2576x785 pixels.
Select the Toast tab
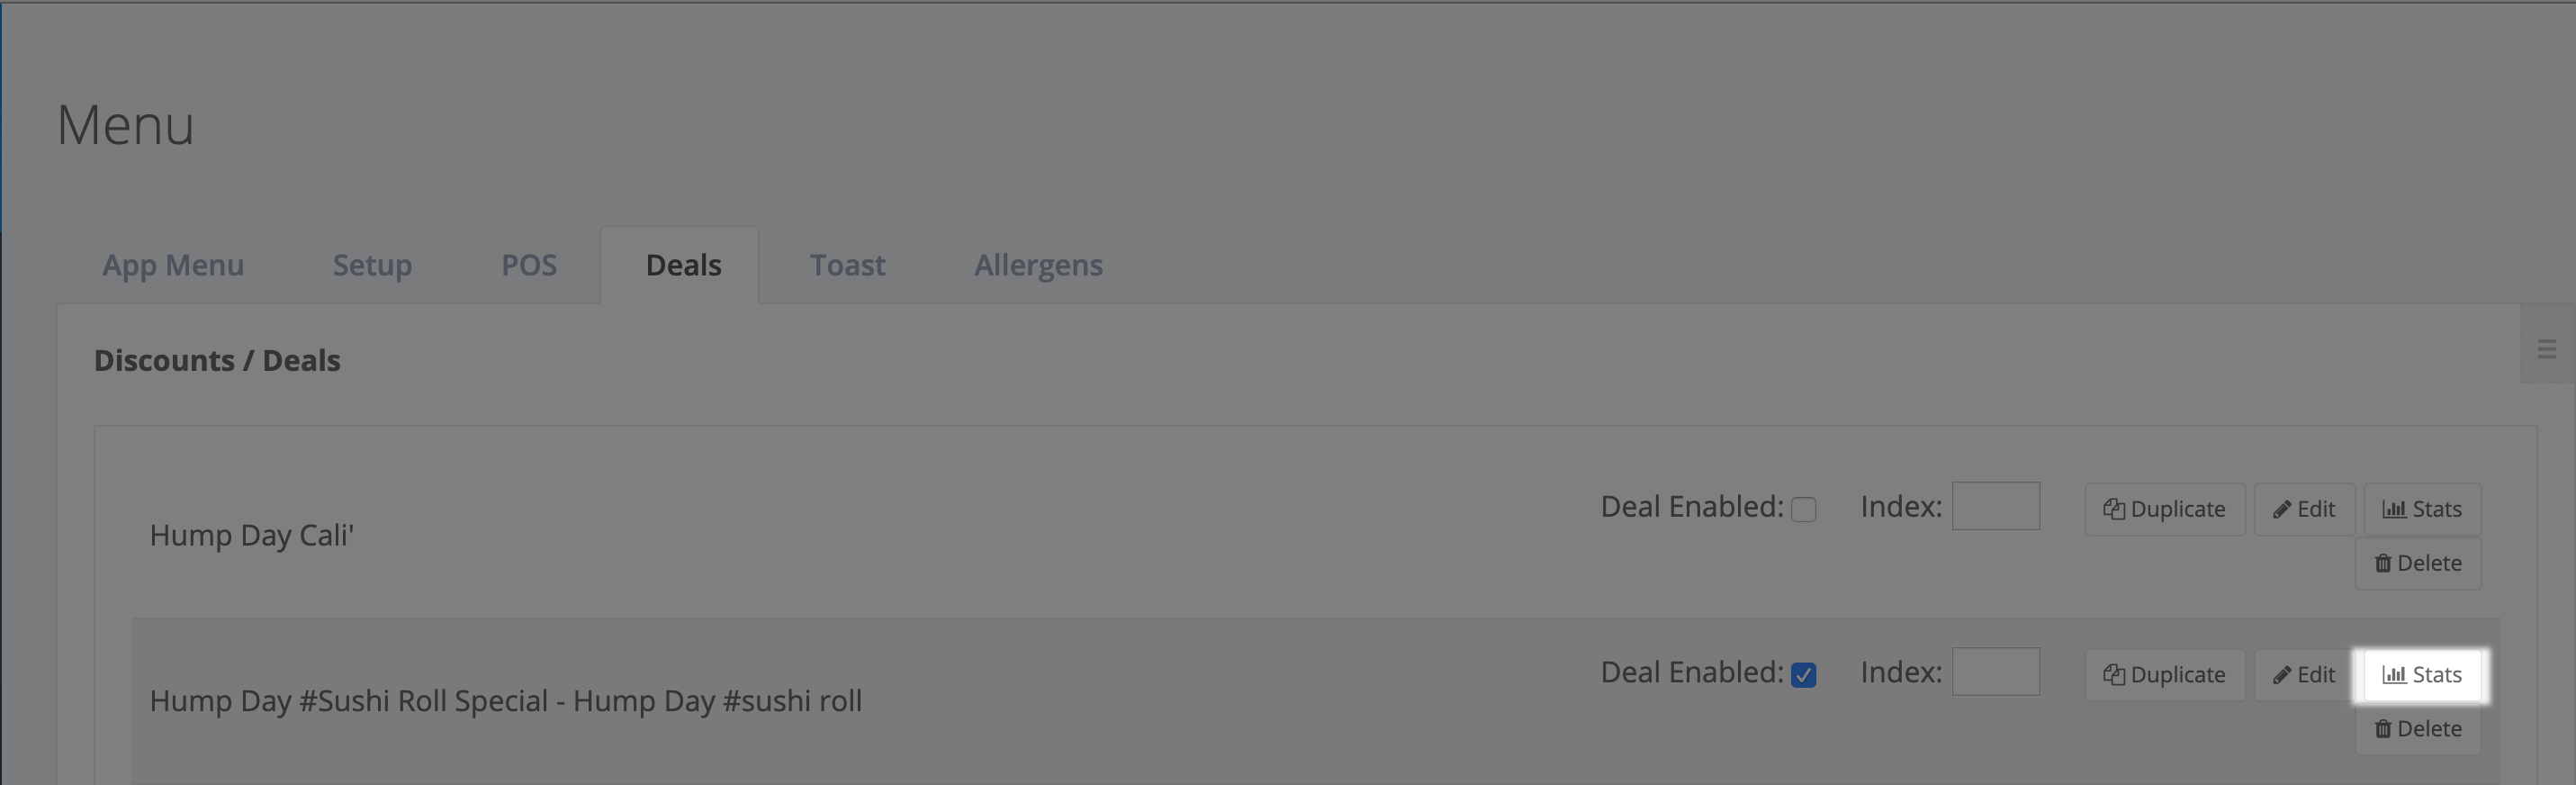[847, 265]
